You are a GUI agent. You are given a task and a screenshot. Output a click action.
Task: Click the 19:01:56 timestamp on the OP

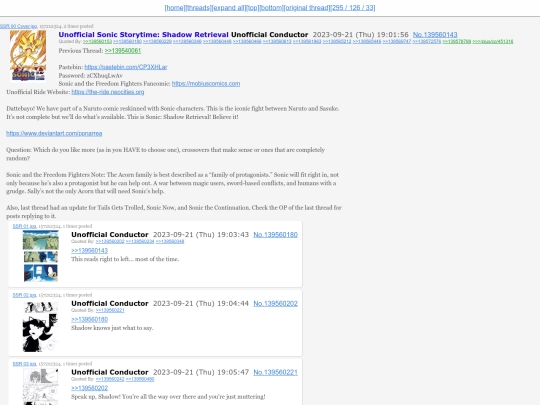(393, 35)
